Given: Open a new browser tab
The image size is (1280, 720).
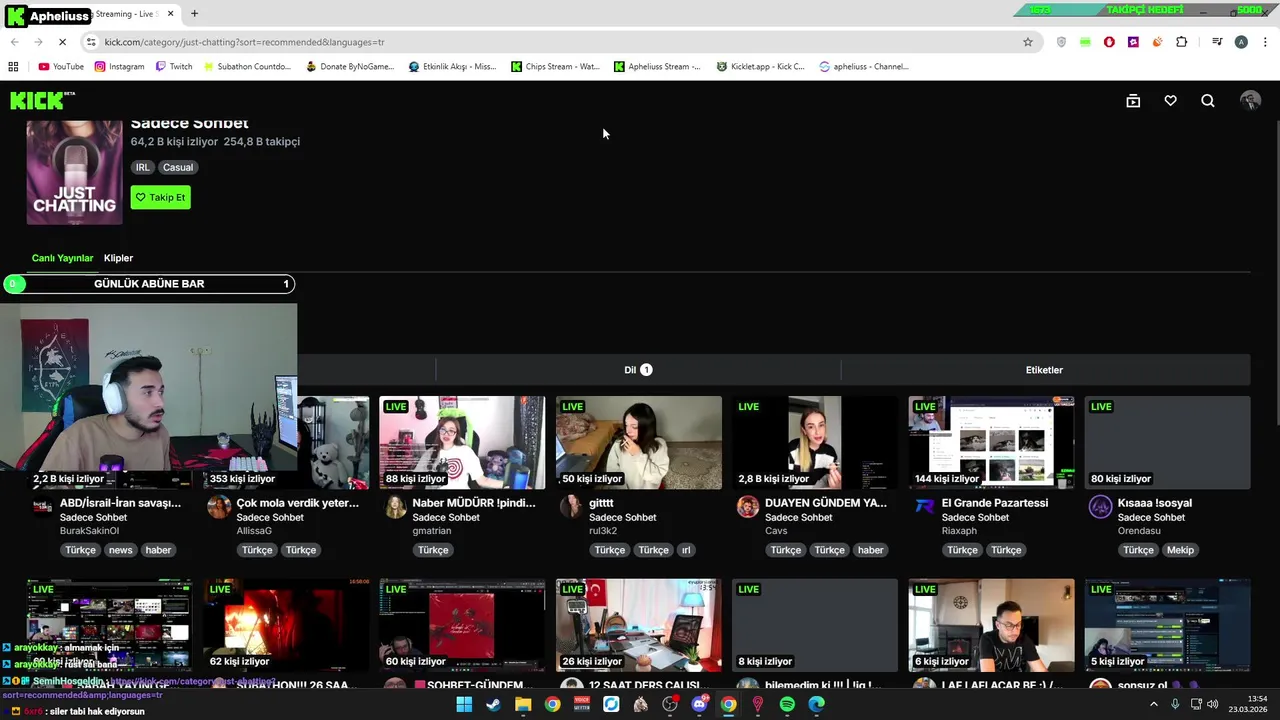Looking at the screenshot, I should (x=194, y=14).
